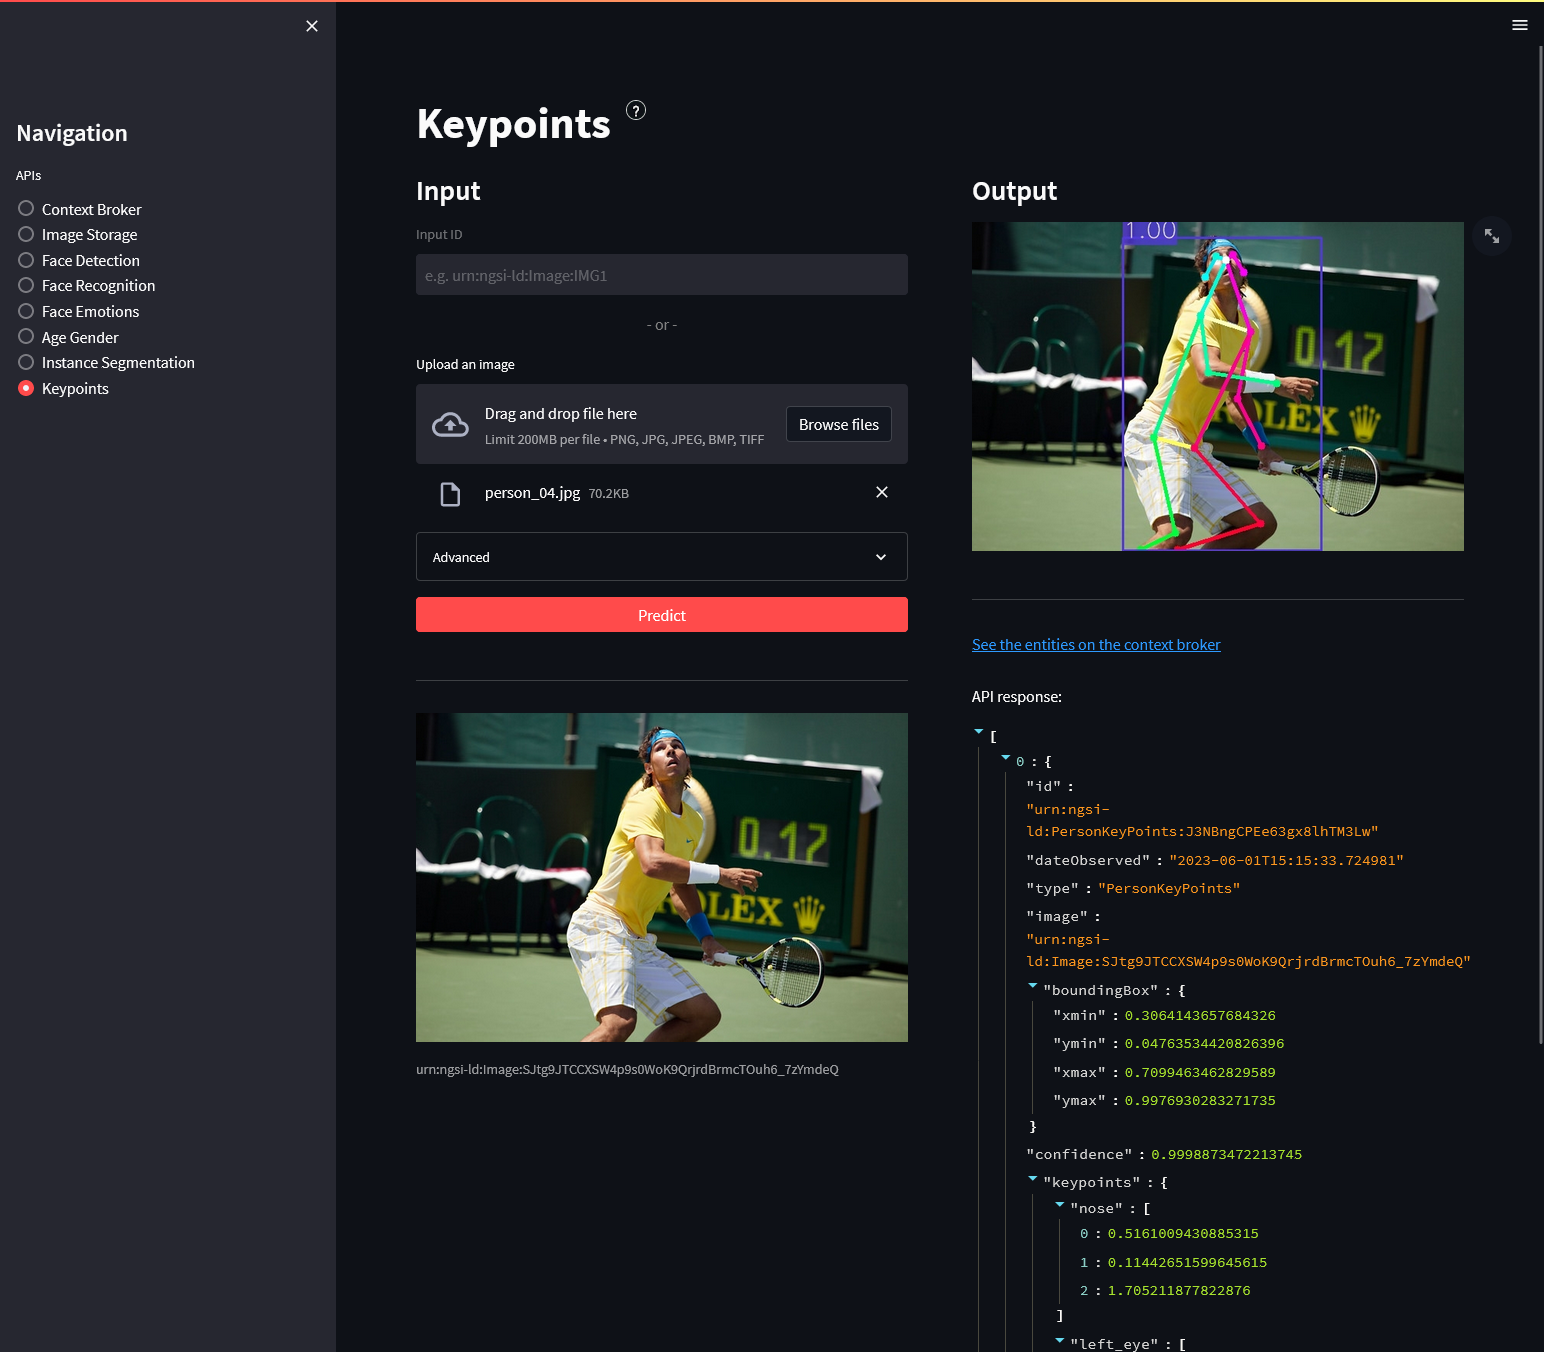Viewport: 1544px width, 1352px height.
Task: Show the Keypoints help tooltip icon
Action: tap(636, 110)
